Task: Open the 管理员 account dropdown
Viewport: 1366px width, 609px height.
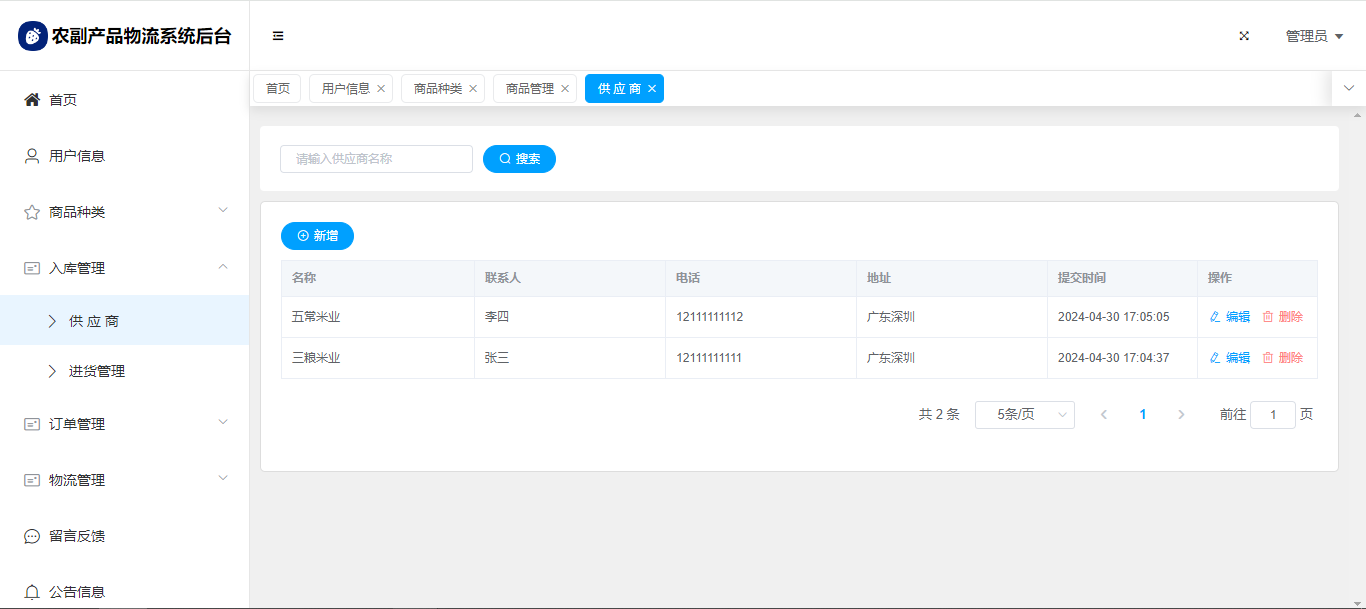Action: (1313, 36)
